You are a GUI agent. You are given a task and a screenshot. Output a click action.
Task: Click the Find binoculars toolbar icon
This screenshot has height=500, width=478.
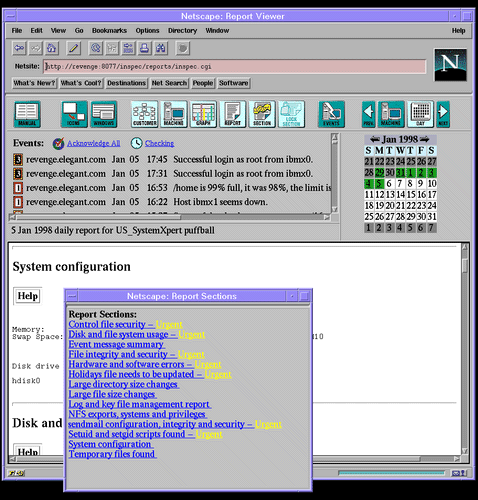pyautogui.click(x=161, y=48)
